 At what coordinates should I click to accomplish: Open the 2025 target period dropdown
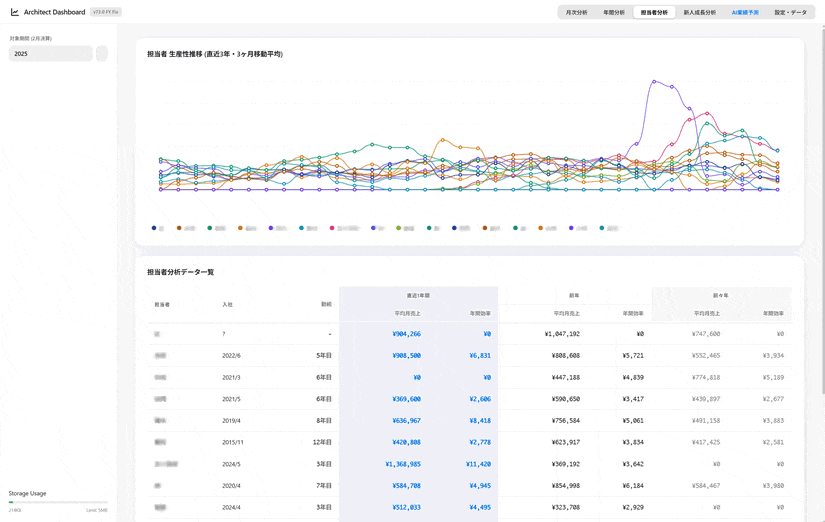pyautogui.click(x=51, y=54)
